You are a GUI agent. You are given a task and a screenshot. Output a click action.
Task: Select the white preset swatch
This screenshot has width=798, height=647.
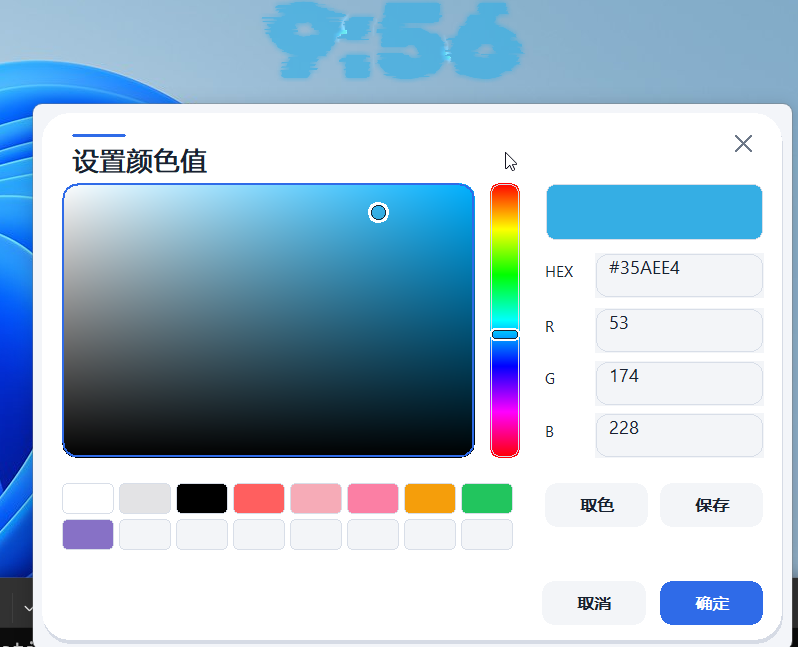(x=88, y=498)
